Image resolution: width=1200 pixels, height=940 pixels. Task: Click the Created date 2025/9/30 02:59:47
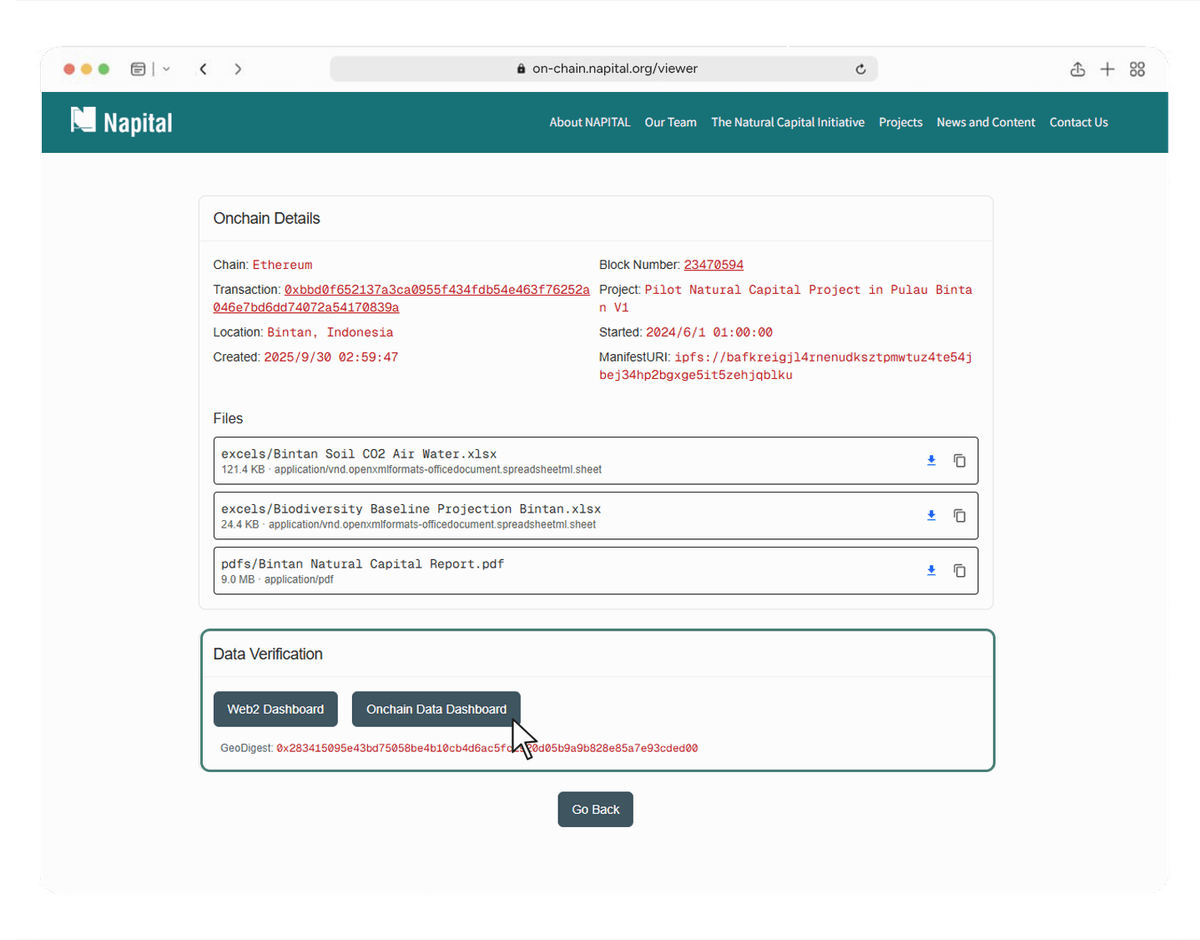tap(331, 357)
